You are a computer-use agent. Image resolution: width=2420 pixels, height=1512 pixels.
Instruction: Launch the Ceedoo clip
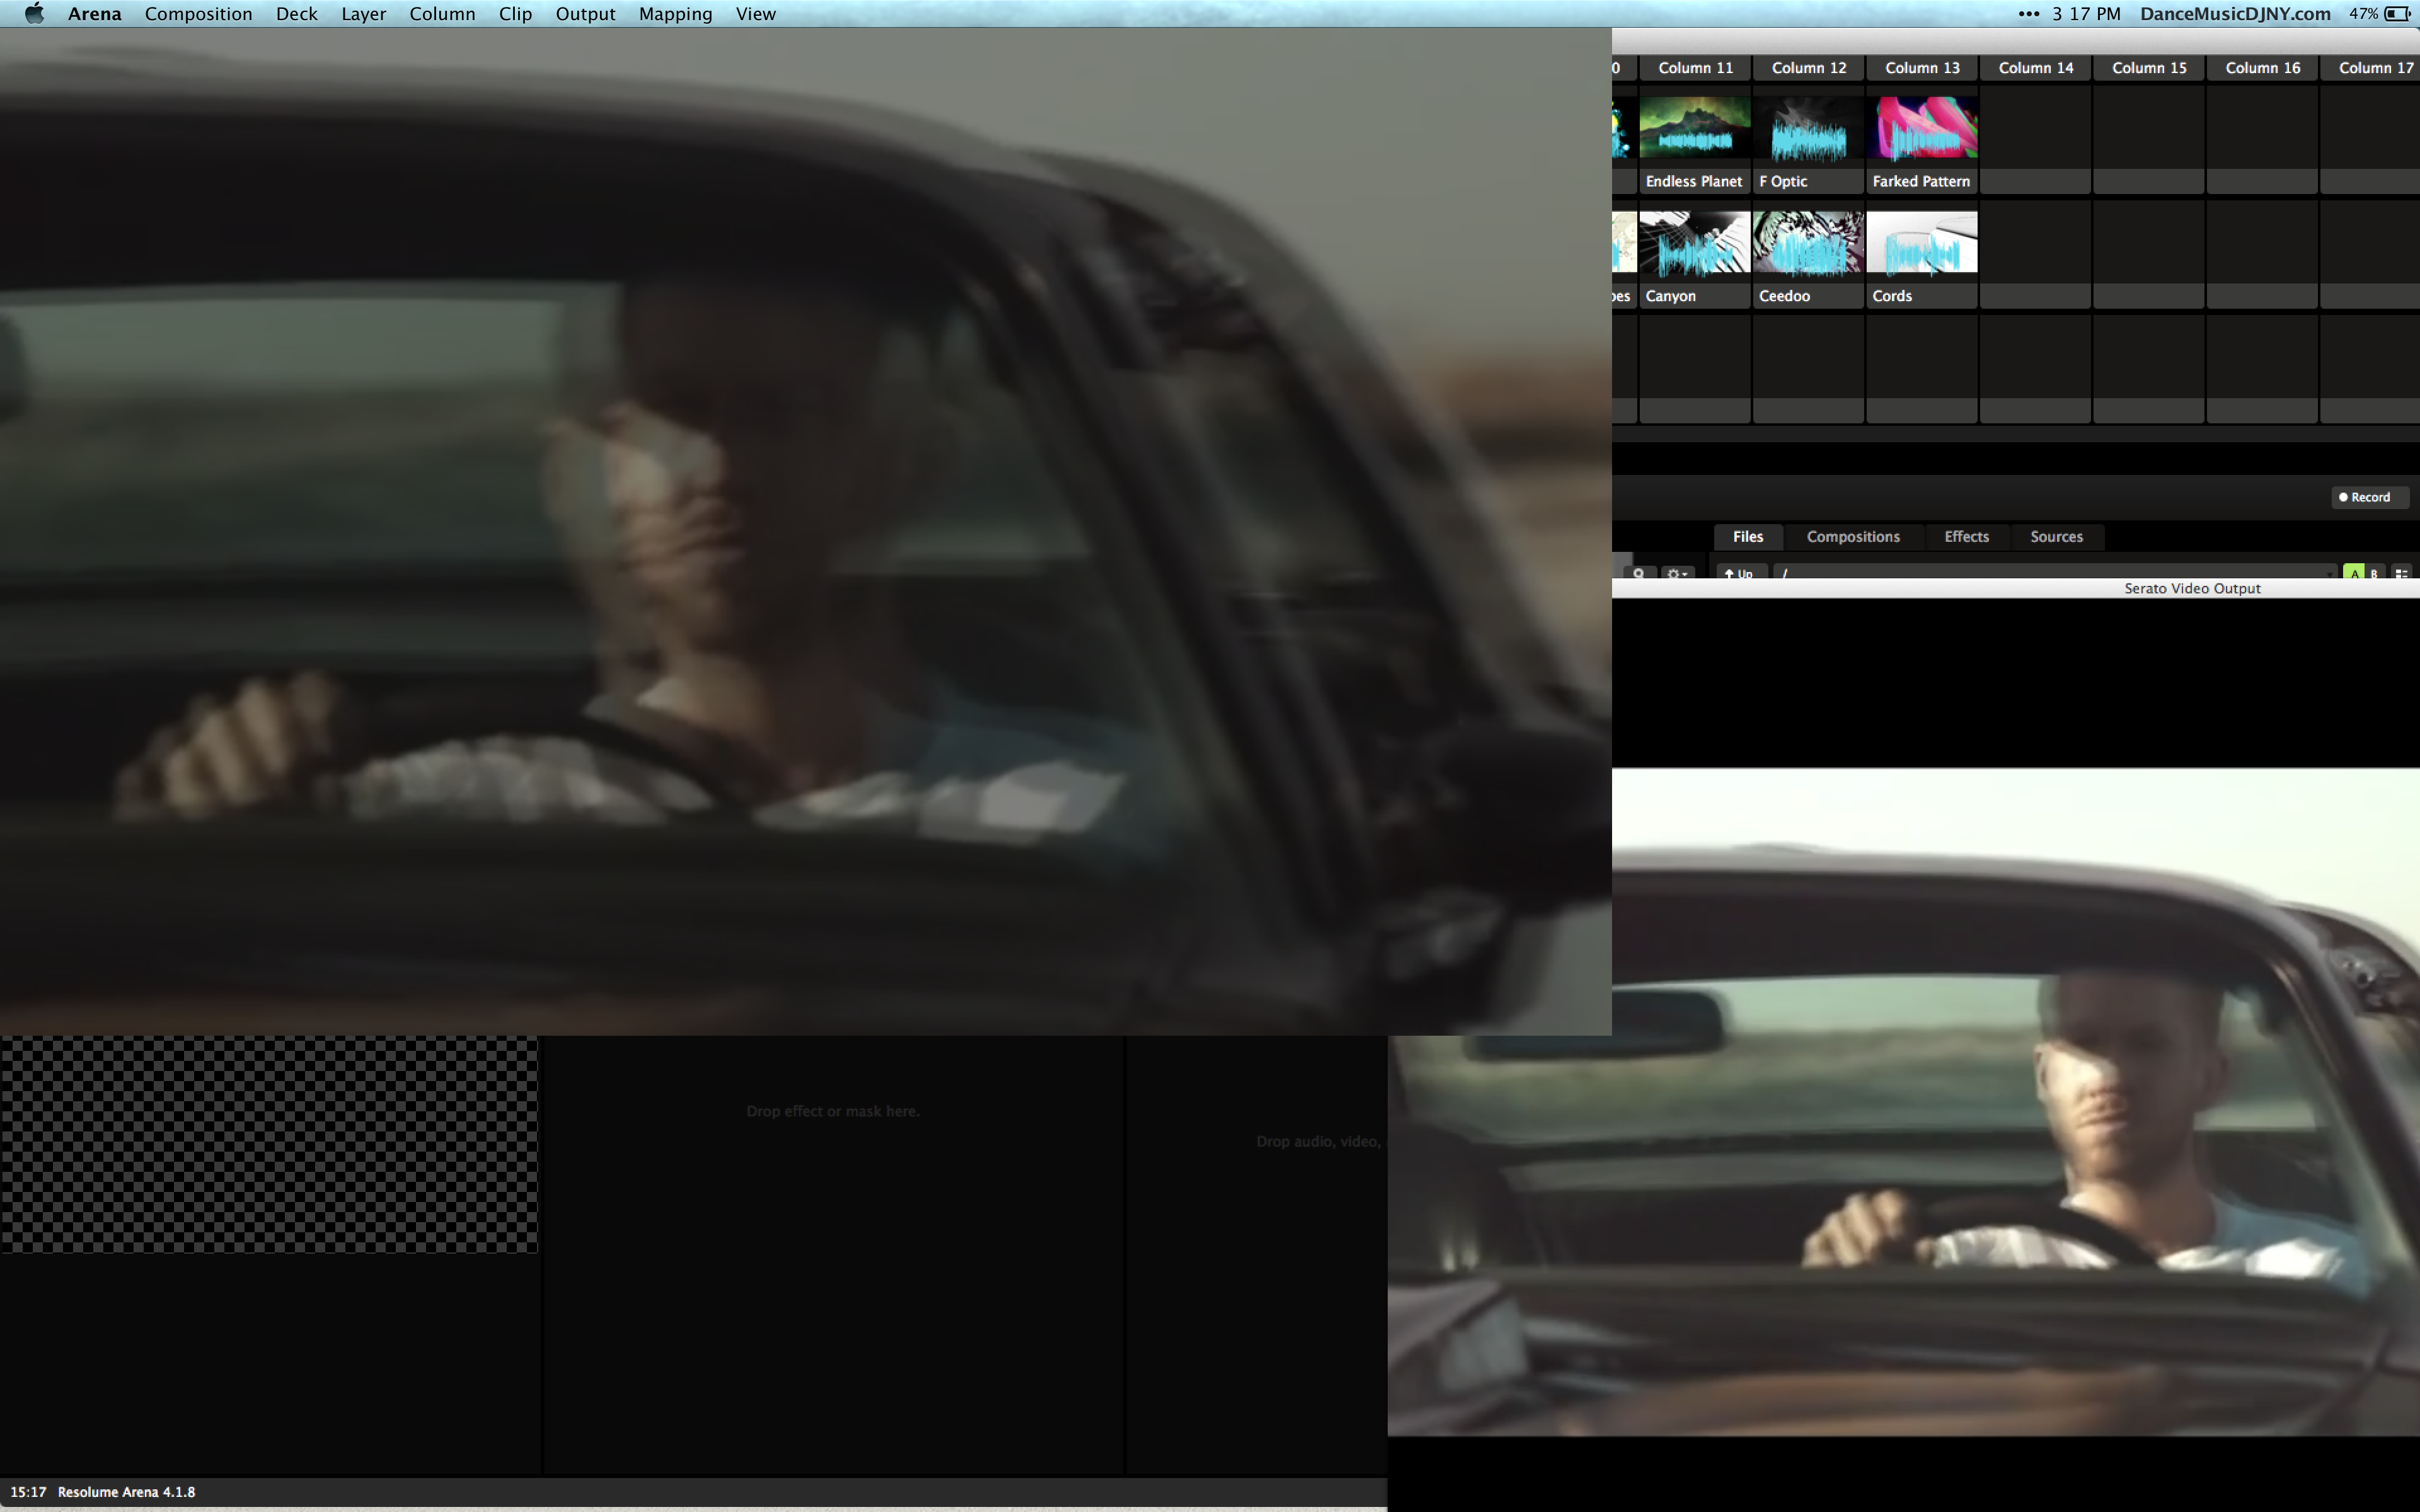point(1808,242)
